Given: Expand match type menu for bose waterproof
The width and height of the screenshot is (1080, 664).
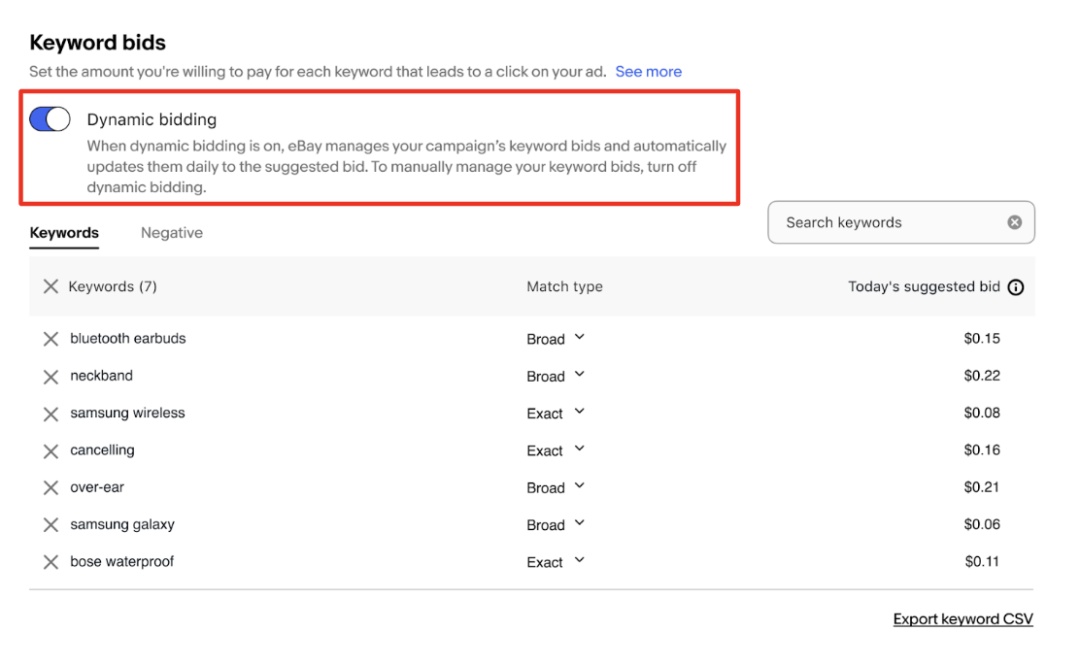Looking at the screenshot, I should [555, 561].
